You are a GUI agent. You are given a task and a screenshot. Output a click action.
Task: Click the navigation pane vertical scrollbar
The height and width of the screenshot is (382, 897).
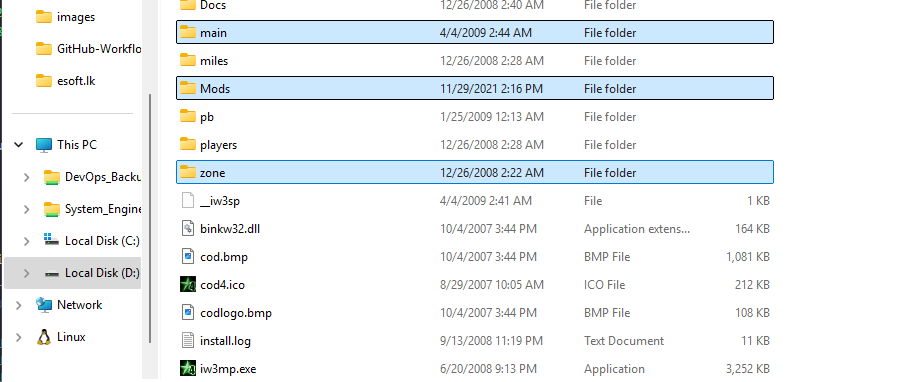click(x=150, y=218)
